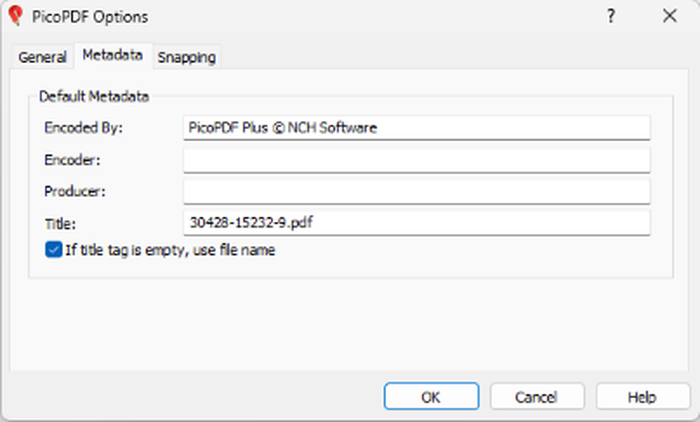Click the empty Producer text field
Image resolution: width=700 pixels, height=422 pixels.
417,192
